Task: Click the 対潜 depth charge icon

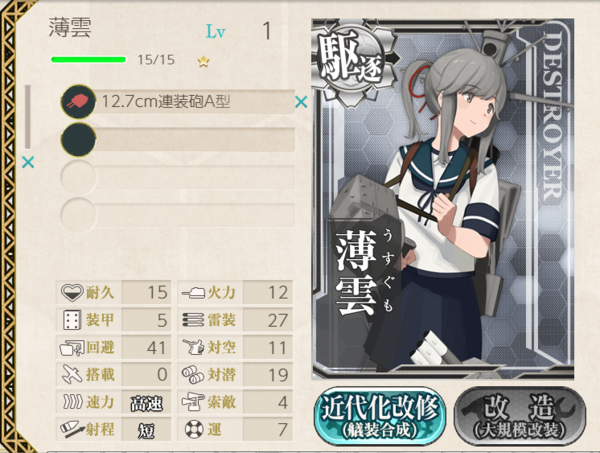Action: [x=193, y=375]
